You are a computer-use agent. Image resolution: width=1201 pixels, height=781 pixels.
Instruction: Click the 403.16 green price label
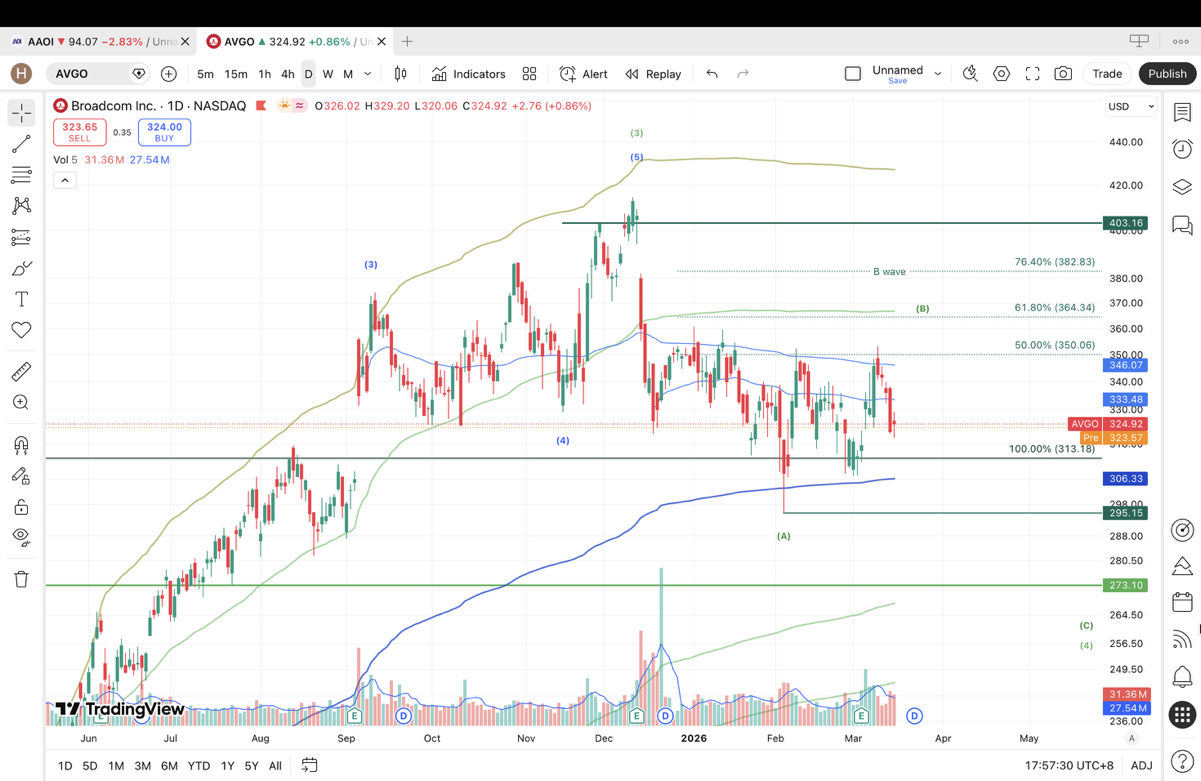click(x=1125, y=223)
